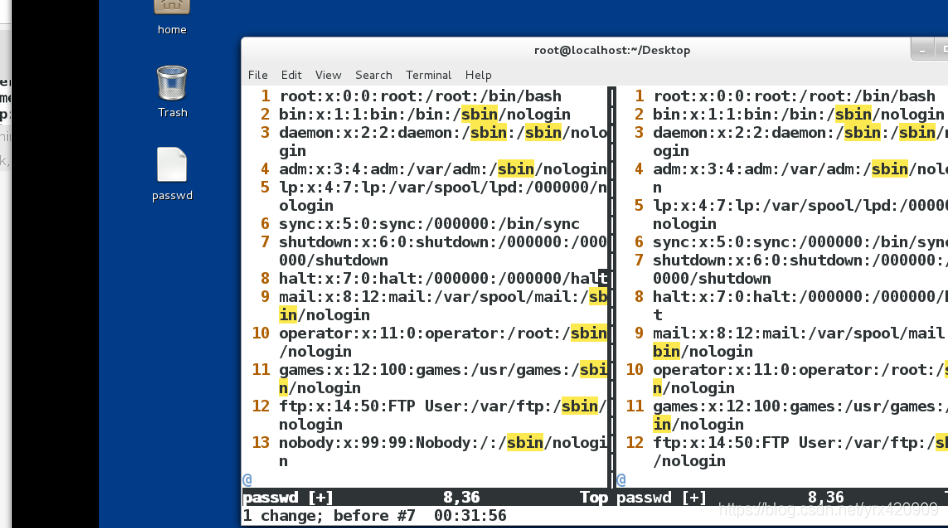Open the View menu

[328, 75]
